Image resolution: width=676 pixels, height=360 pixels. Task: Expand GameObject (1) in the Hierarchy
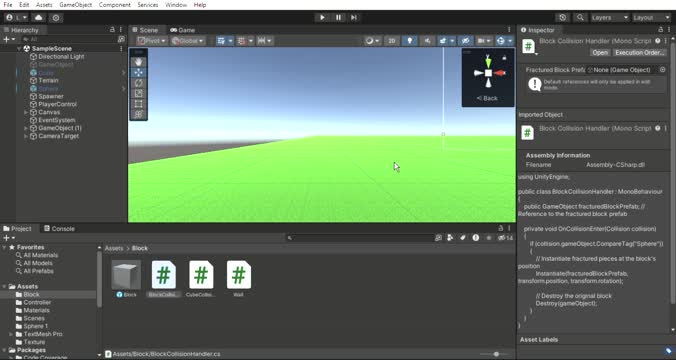pos(26,128)
